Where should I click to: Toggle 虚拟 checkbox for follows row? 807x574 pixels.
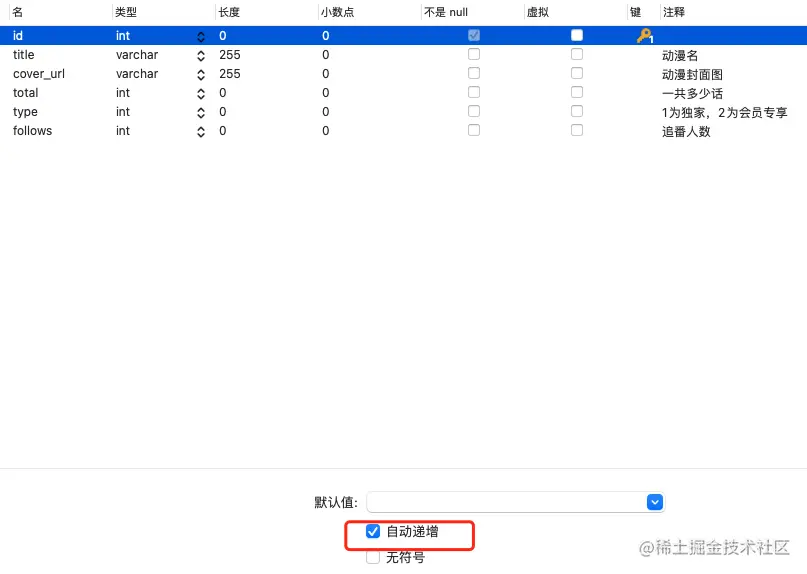pyautogui.click(x=577, y=130)
